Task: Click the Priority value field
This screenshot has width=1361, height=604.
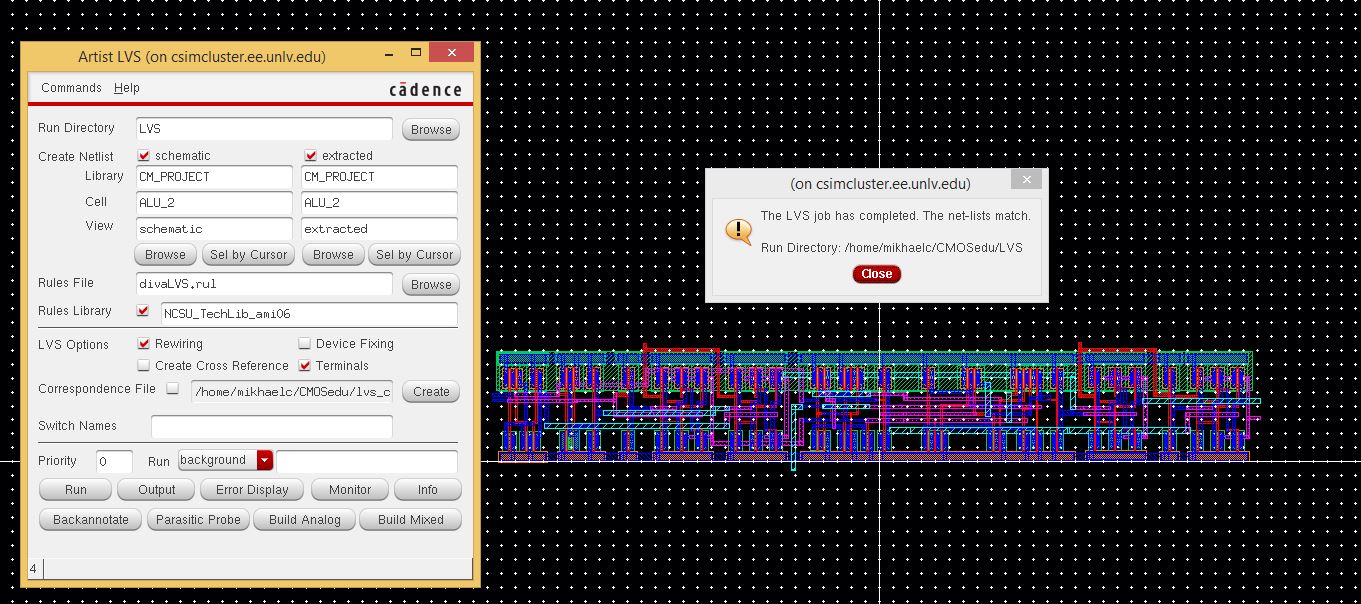Action: 114,461
